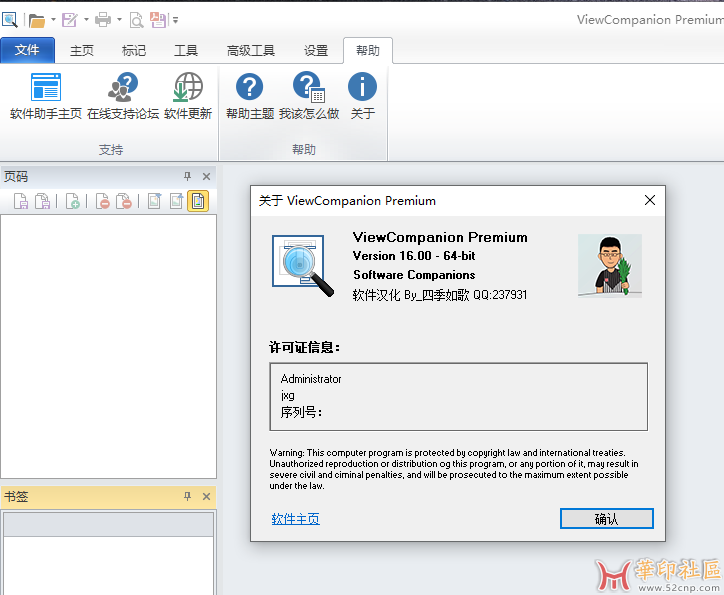Pin the 页码 panel
The image size is (724, 595).
pos(187,176)
